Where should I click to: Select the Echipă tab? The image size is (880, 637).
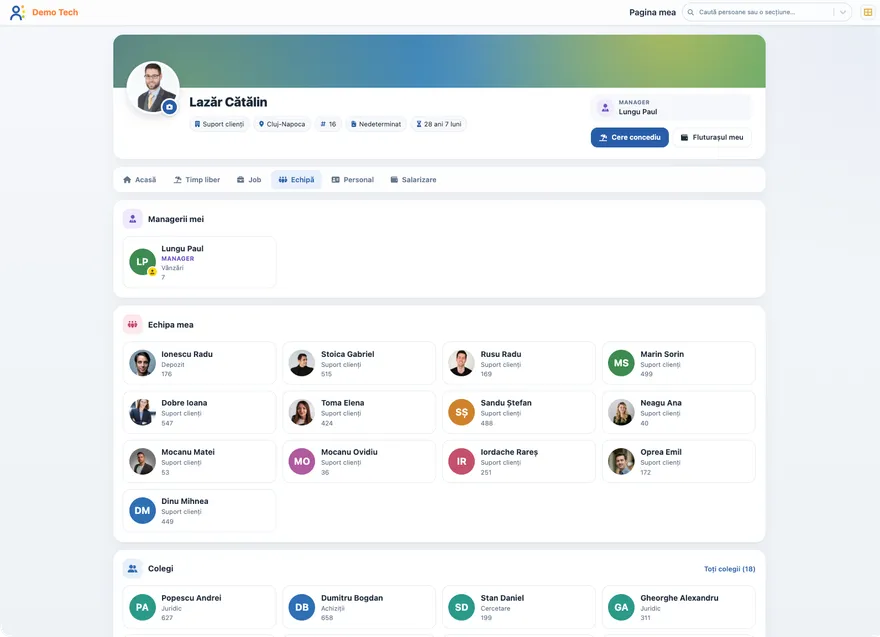[296, 180]
